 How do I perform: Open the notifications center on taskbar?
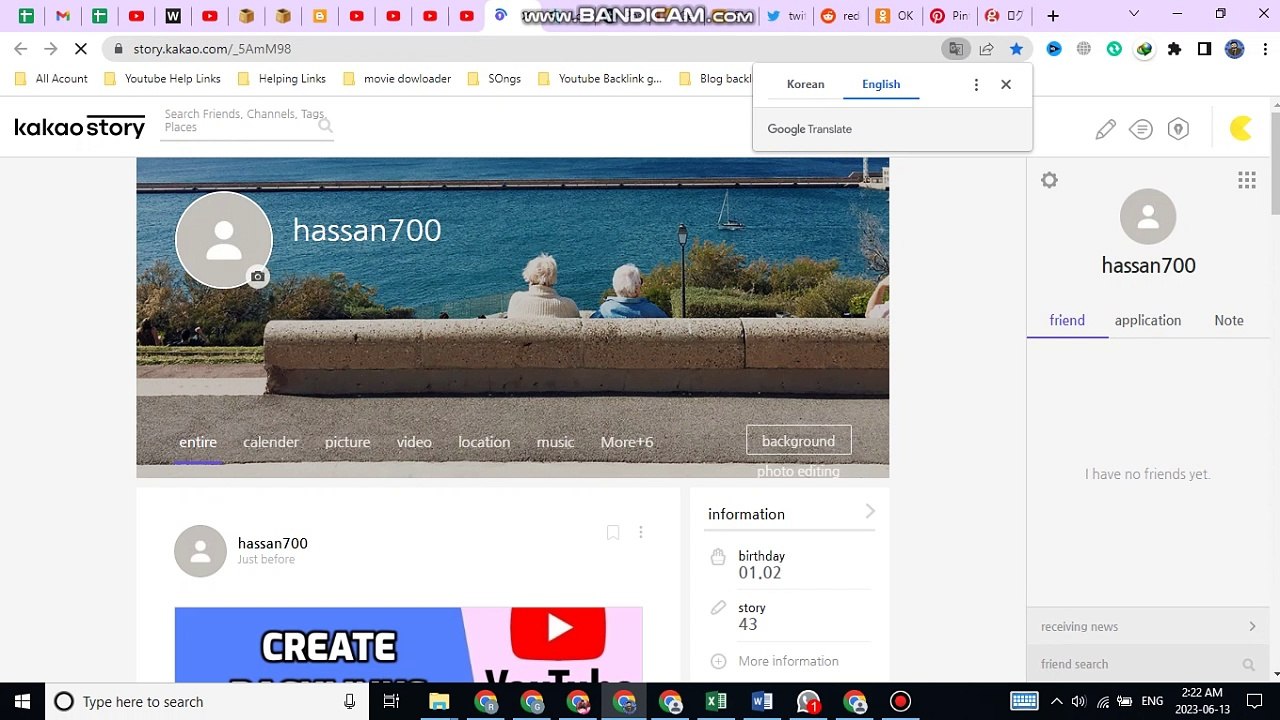click(1255, 702)
